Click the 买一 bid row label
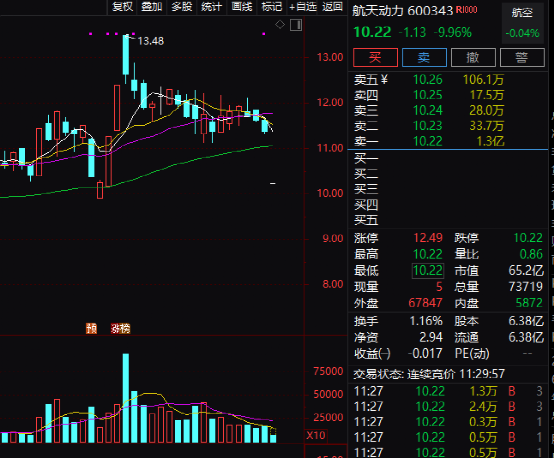The width and height of the screenshot is (554, 458). pyautogui.click(x=366, y=158)
